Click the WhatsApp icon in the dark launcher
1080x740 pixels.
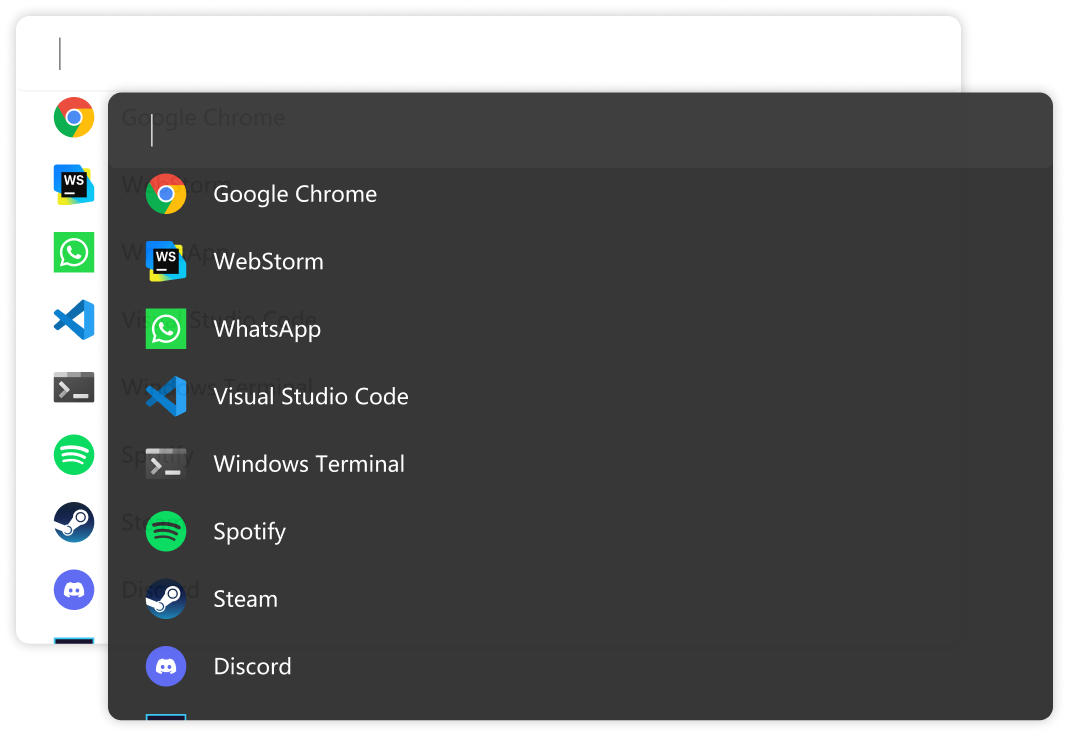click(x=166, y=329)
